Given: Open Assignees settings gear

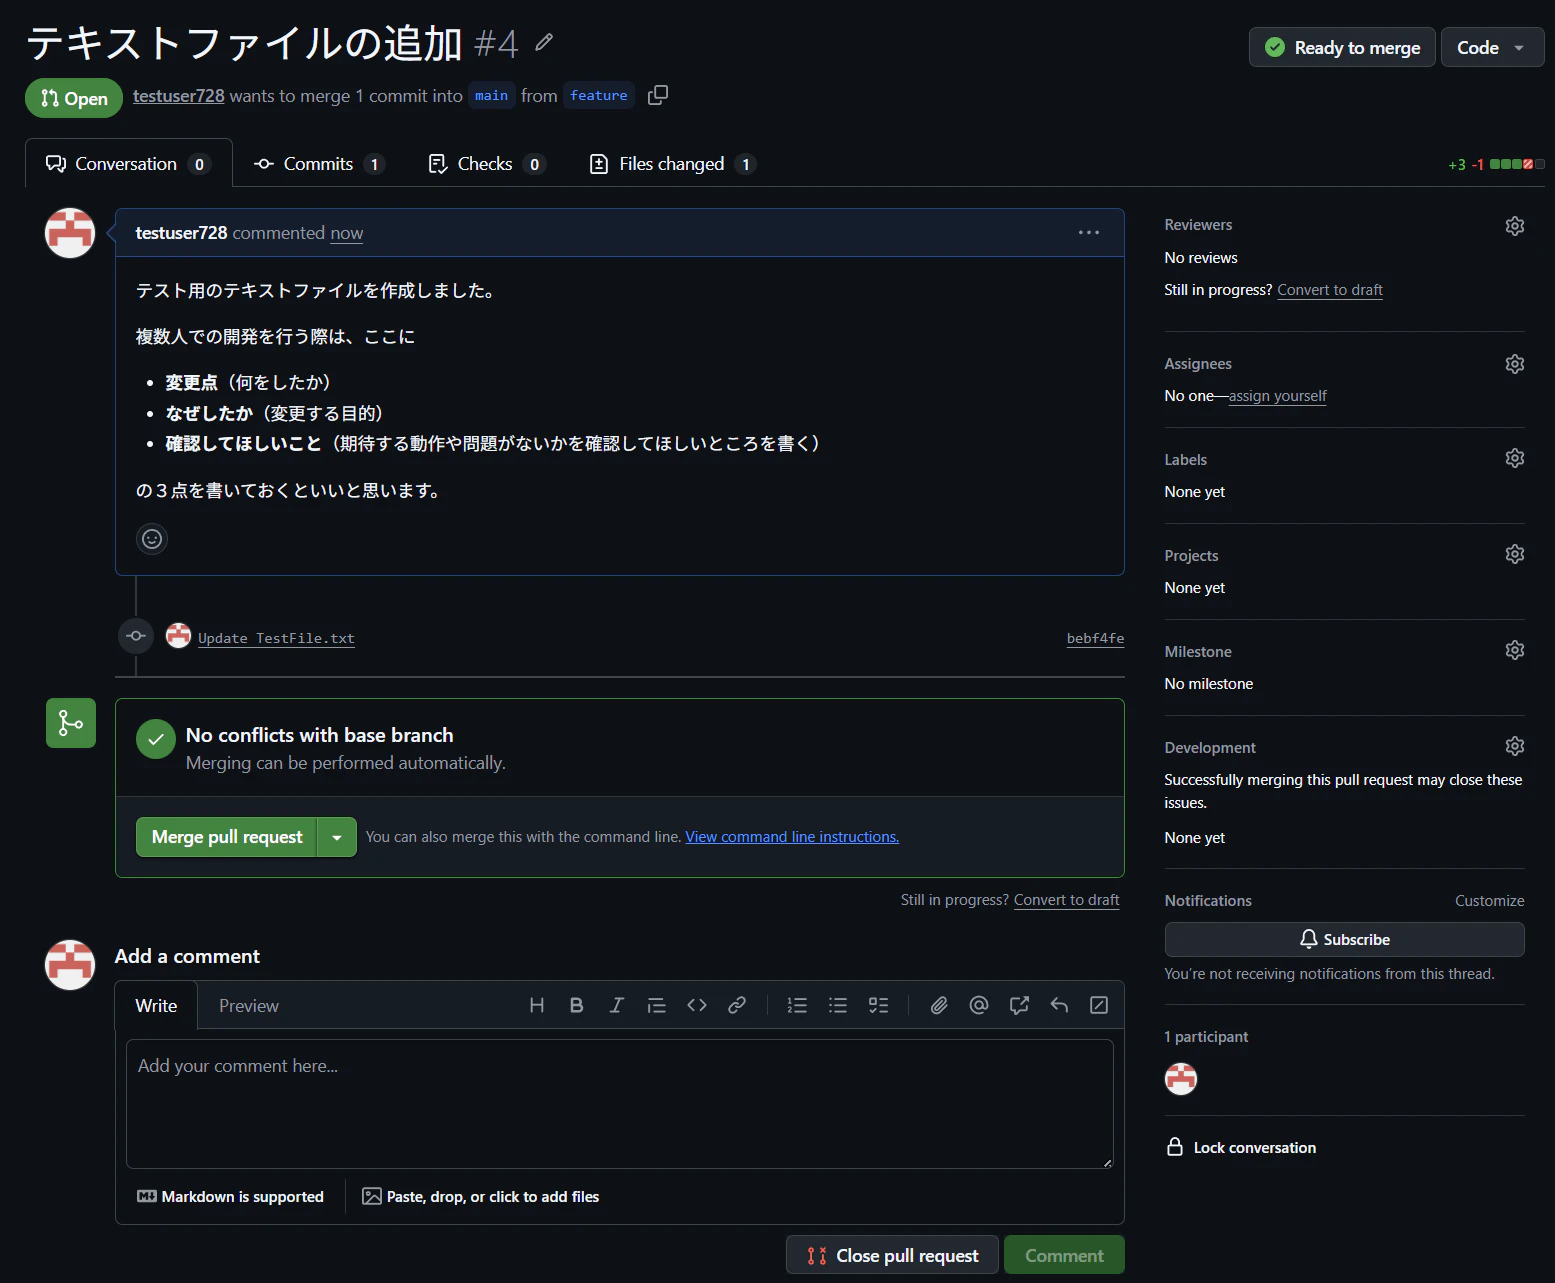Looking at the screenshot, I should [x=1514, y=364].
